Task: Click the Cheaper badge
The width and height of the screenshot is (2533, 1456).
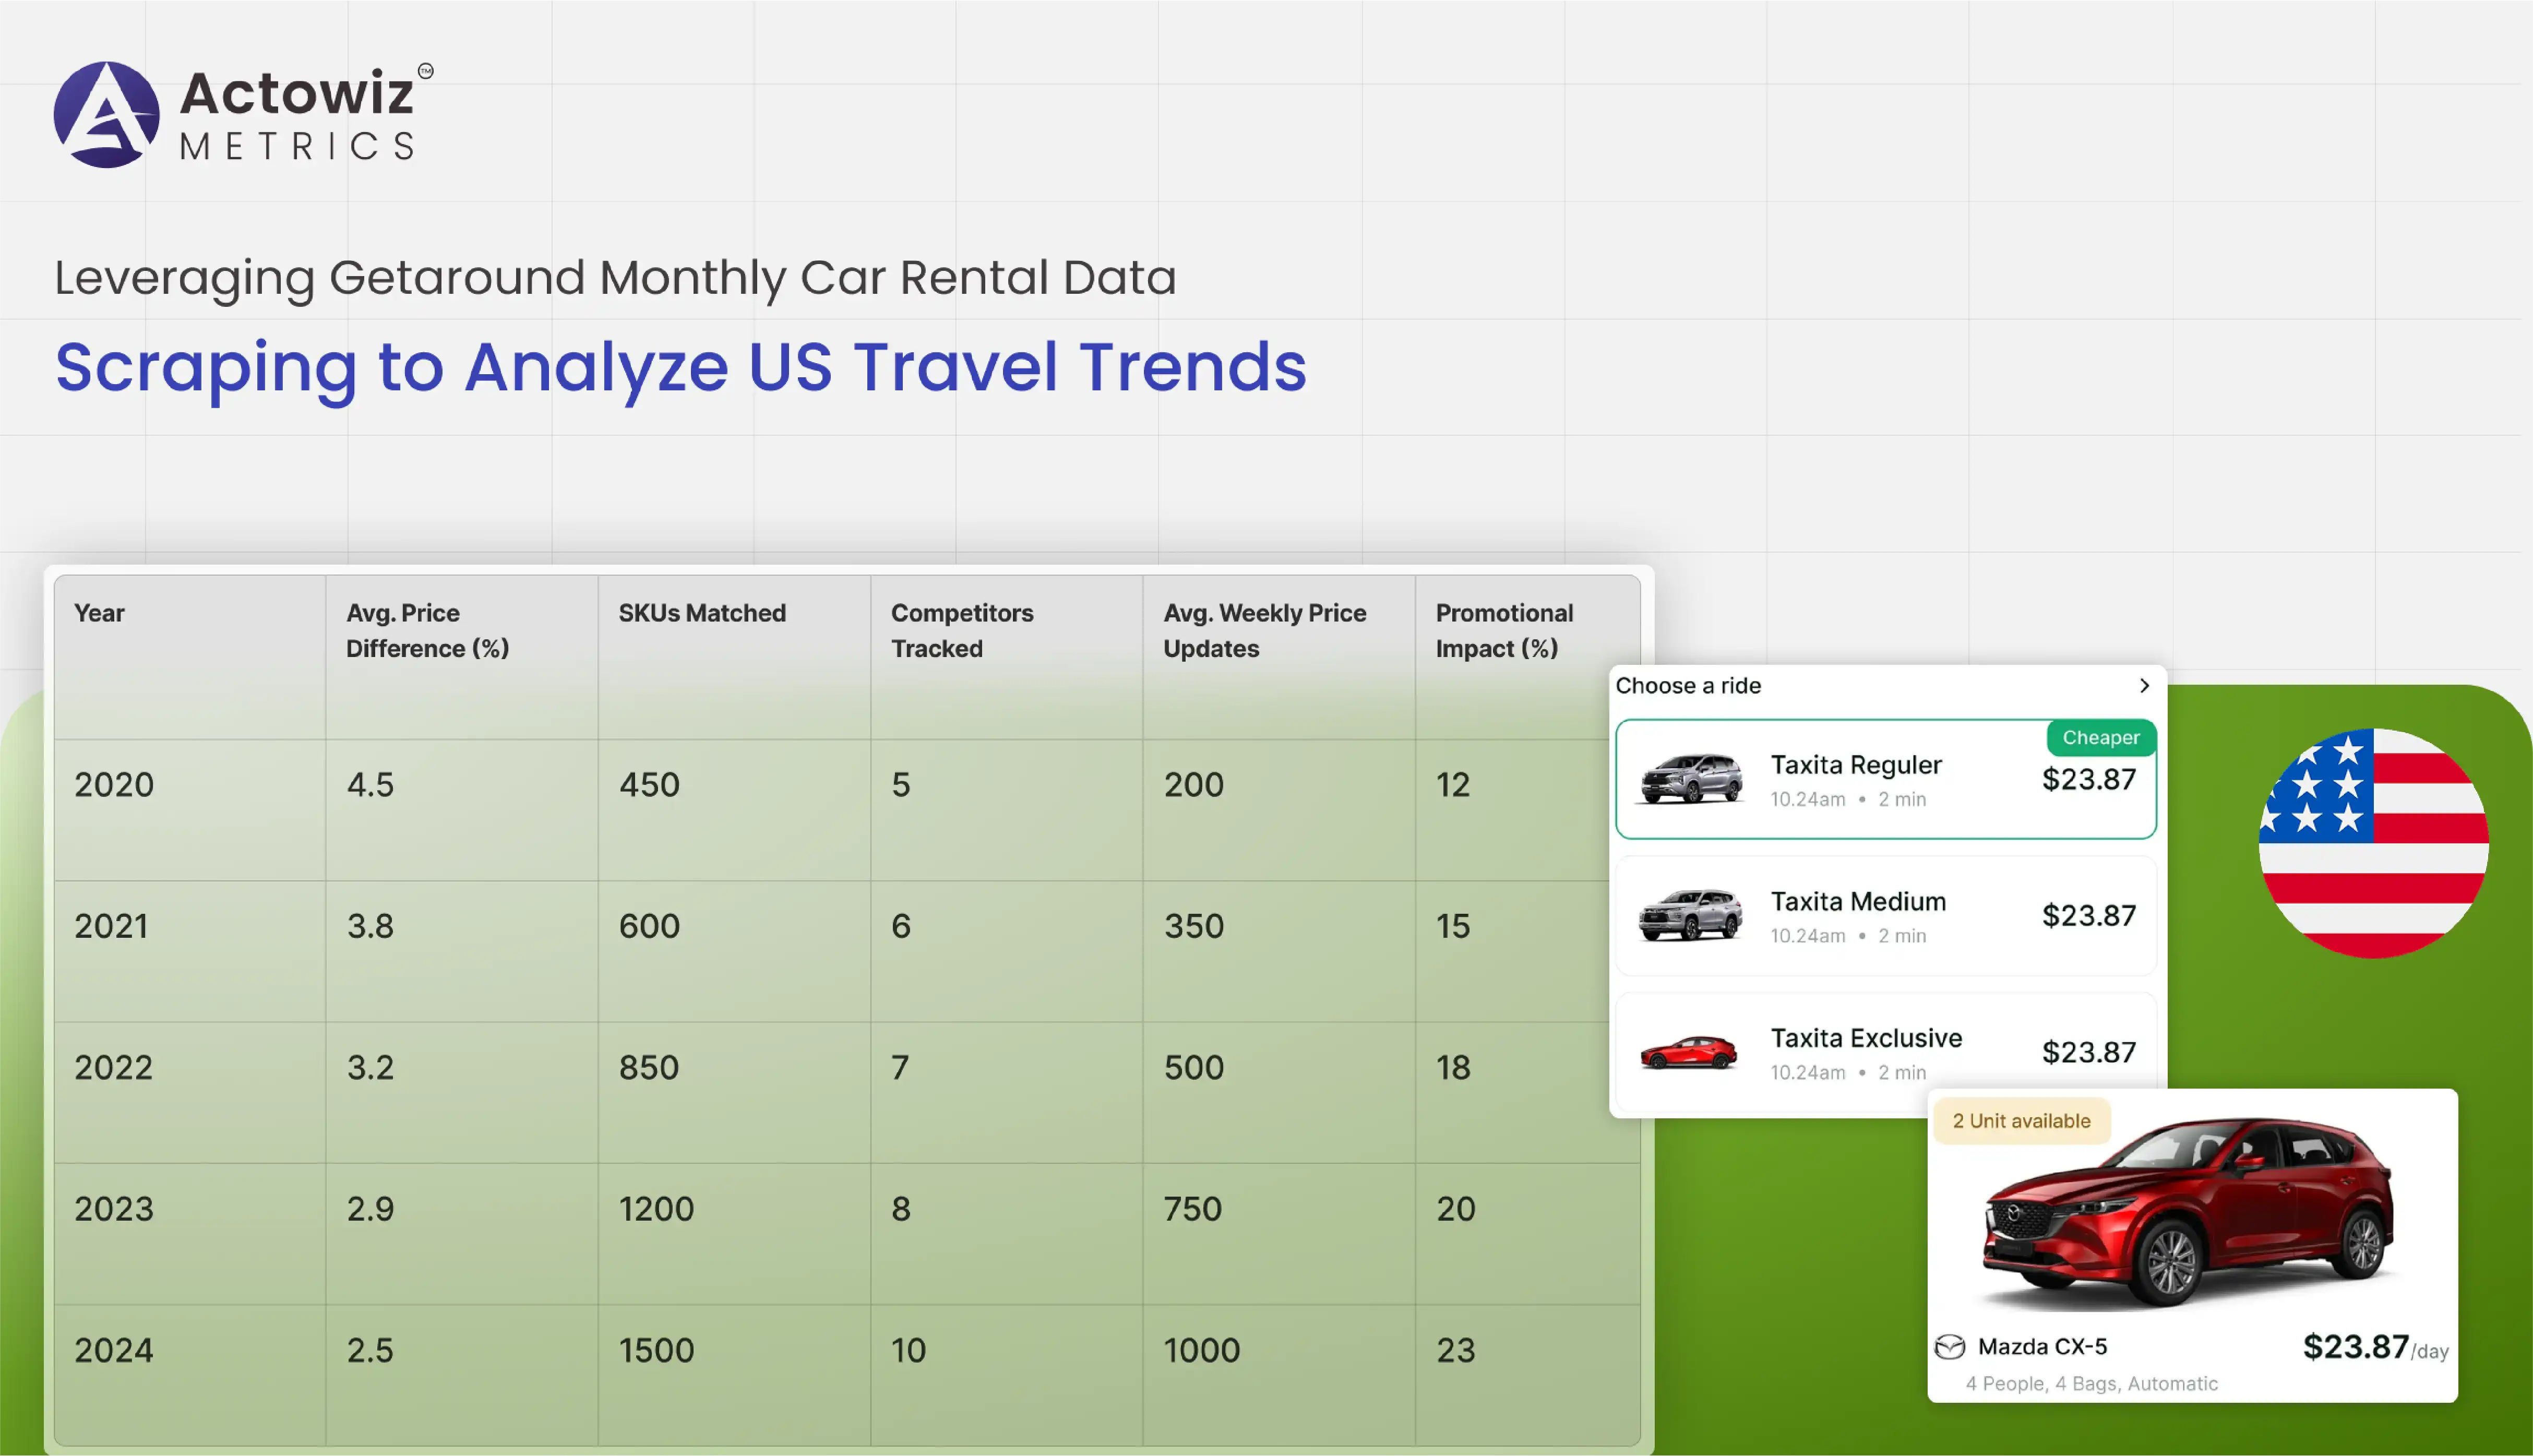Action: tap(2100, 738)
